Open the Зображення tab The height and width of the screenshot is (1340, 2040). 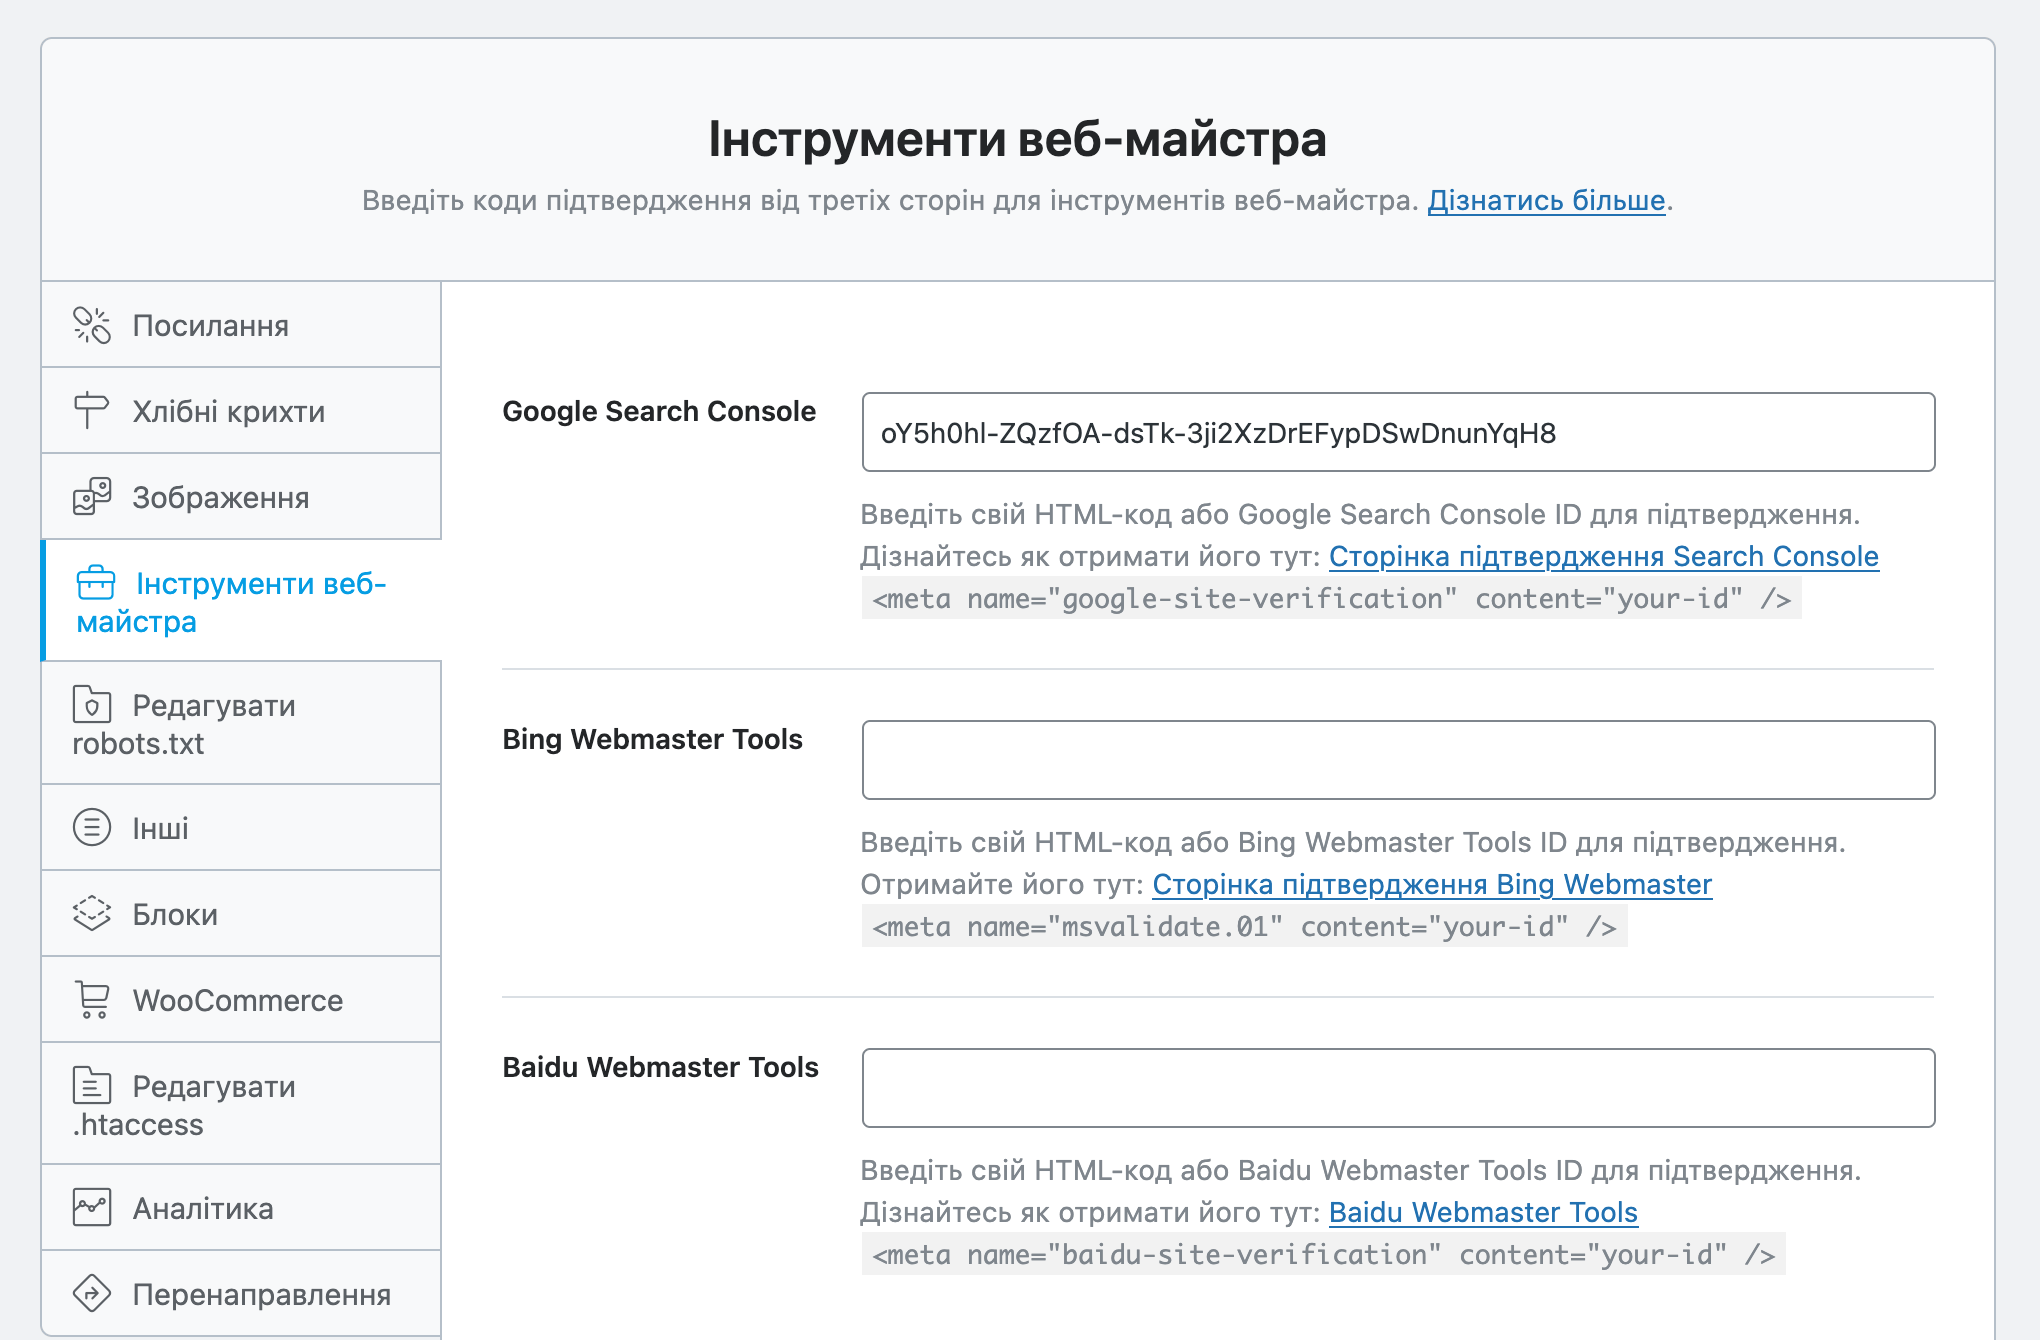tap(241, 497)
